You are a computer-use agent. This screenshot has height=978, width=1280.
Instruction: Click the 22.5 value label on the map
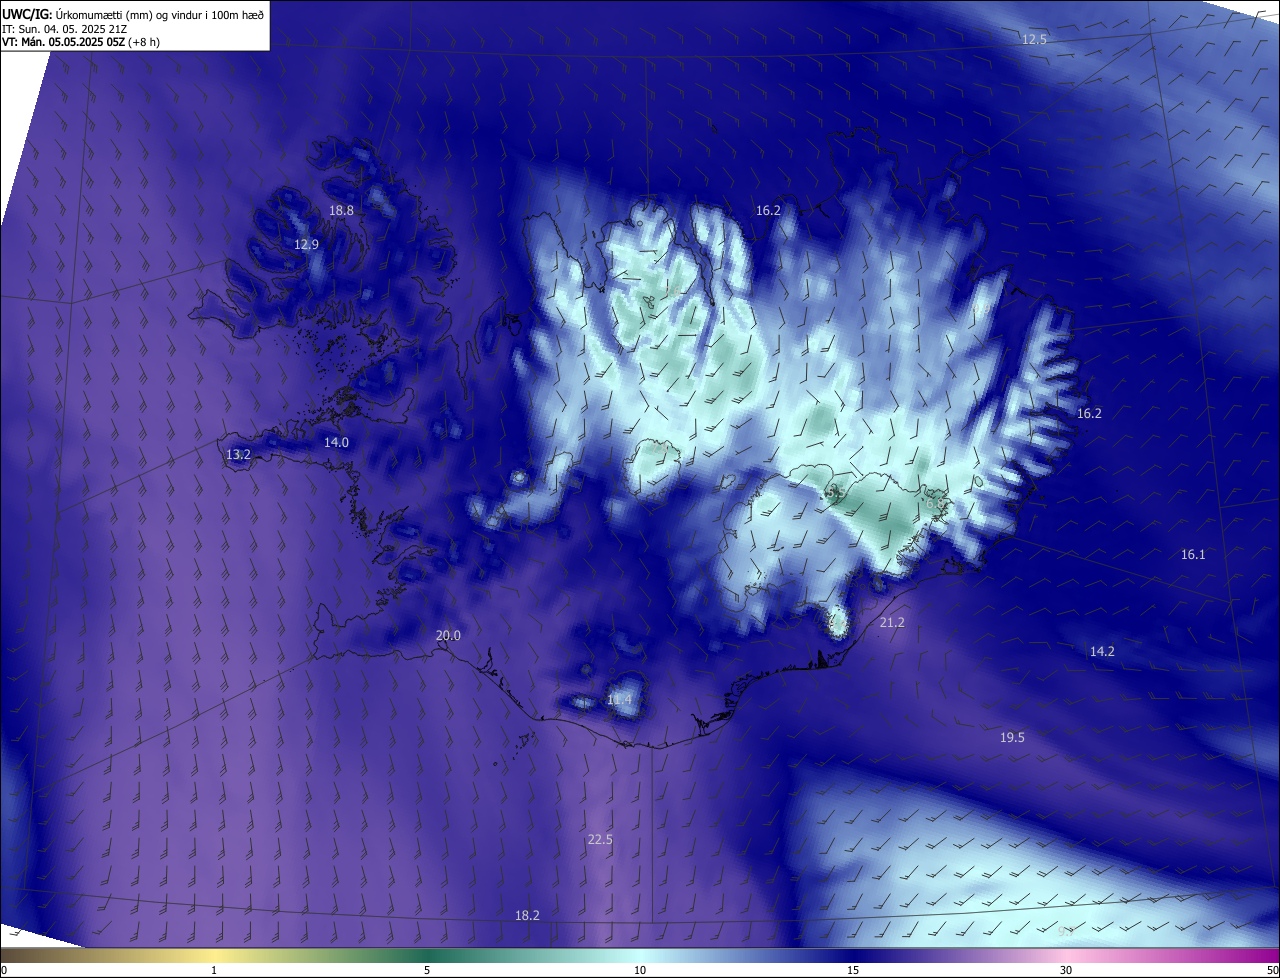599,839
